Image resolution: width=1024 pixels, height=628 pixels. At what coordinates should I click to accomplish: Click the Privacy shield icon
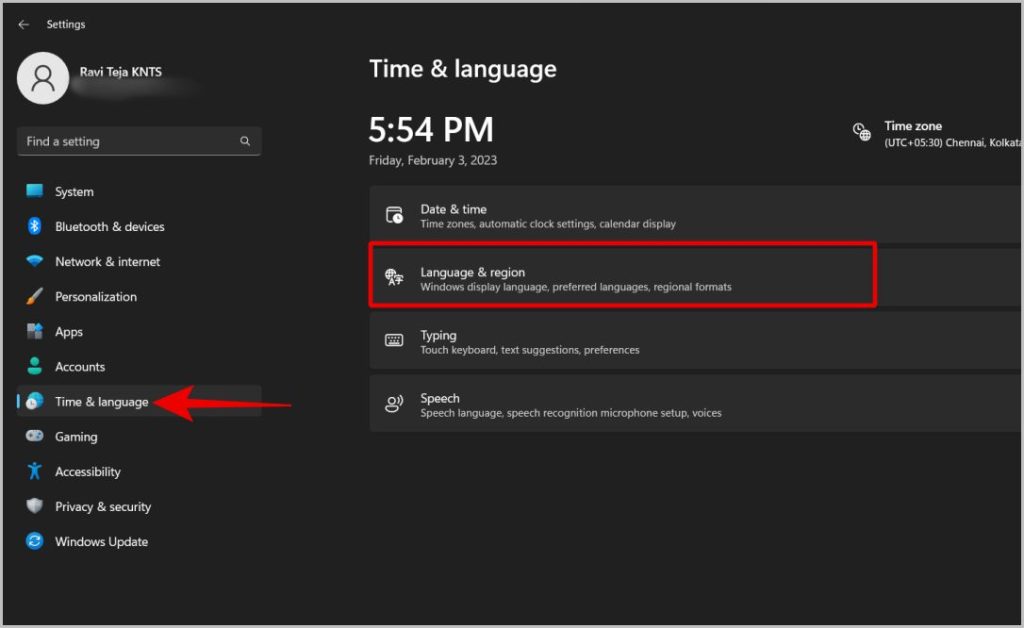(35, 506)
